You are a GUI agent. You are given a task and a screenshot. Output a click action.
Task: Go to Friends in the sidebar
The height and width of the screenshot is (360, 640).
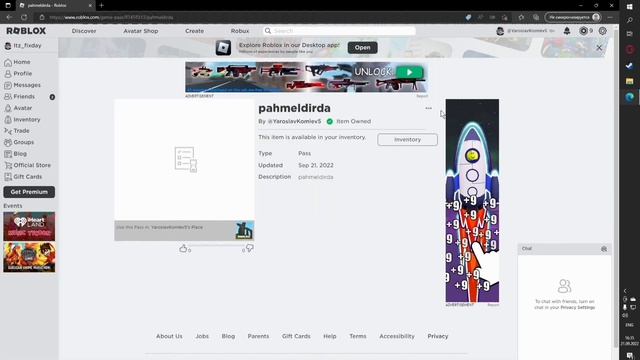tap(20, 96)
